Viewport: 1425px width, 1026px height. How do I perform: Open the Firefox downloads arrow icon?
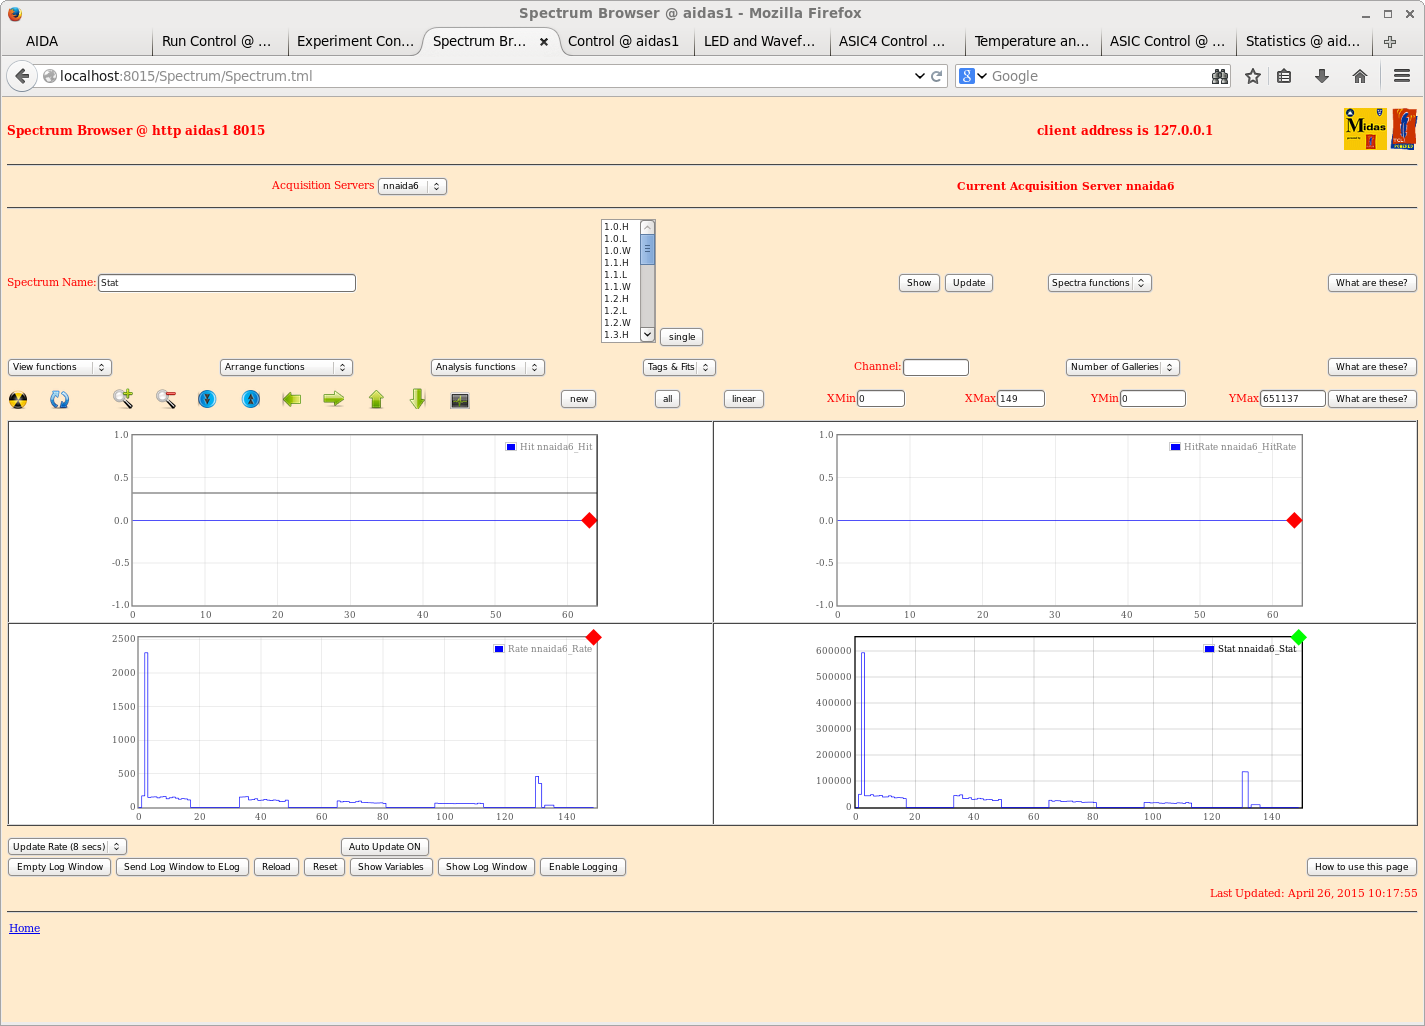[x=1322, y=76]
